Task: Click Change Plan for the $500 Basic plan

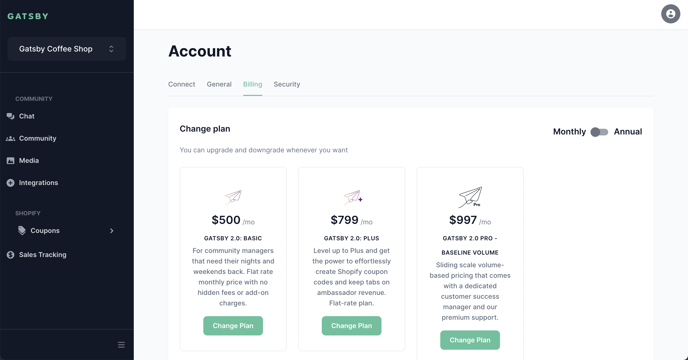Action: (233, 326)
